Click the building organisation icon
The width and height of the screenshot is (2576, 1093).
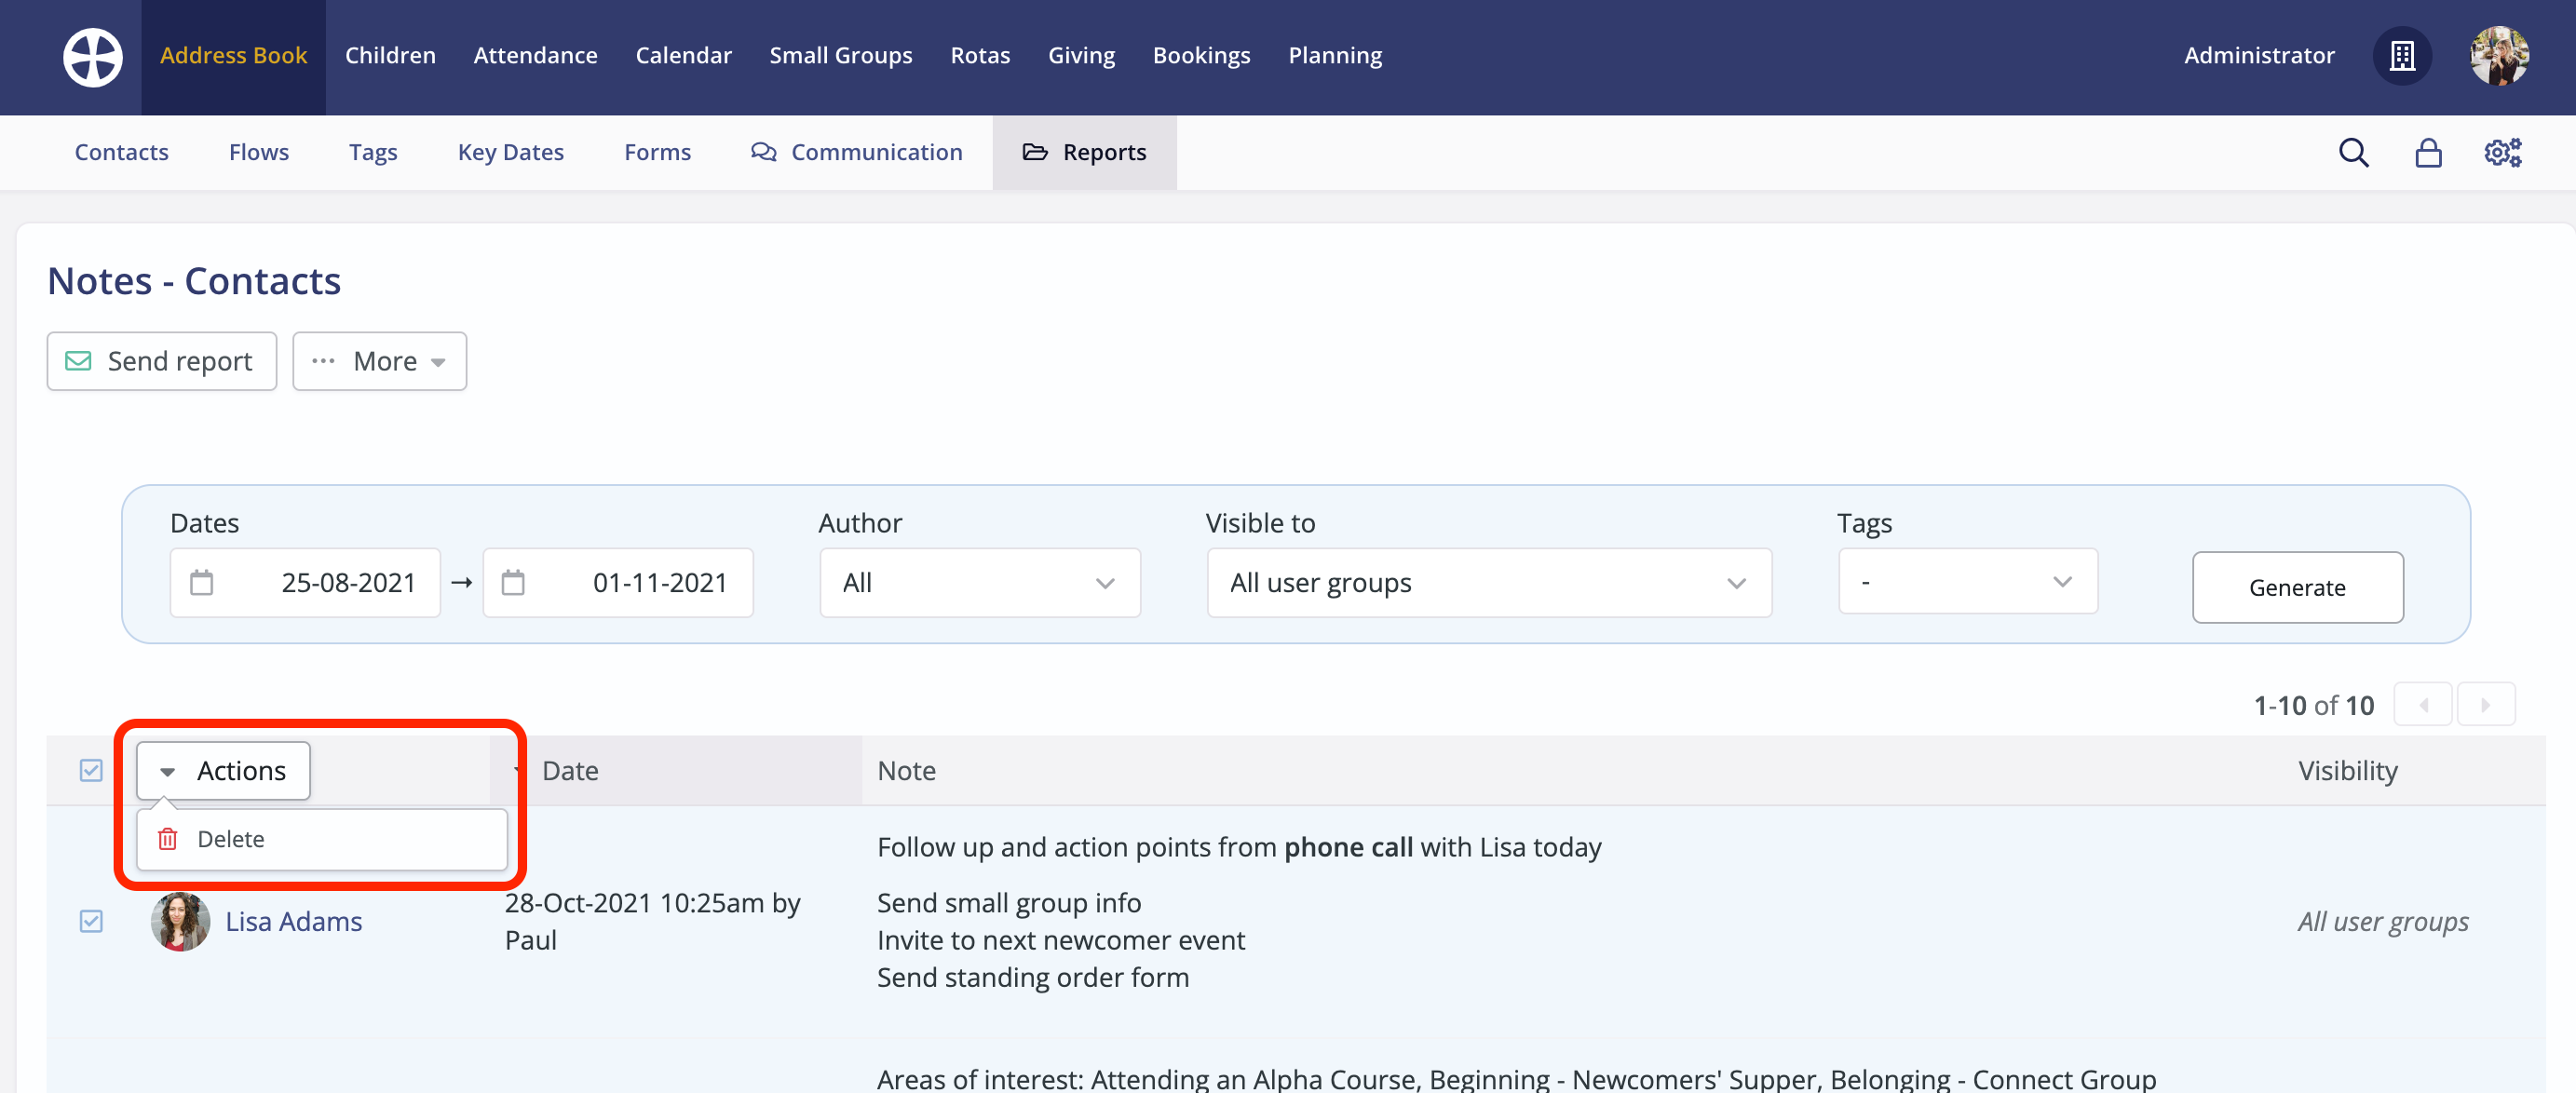pyautogui.click(x=2402, y=56)
